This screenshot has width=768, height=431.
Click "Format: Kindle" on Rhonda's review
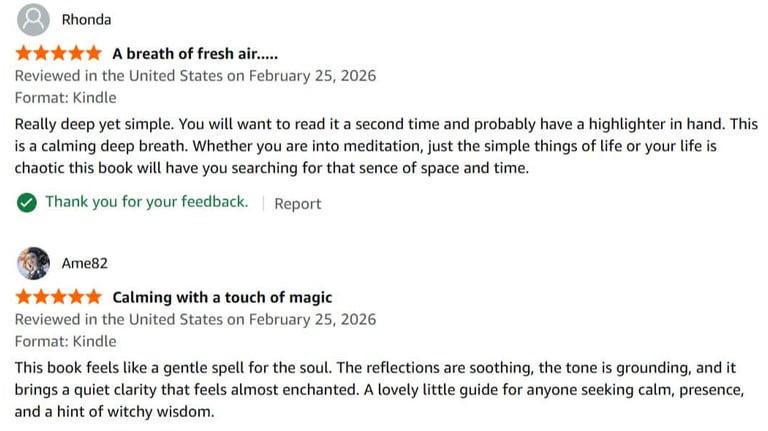click(65, 98)
